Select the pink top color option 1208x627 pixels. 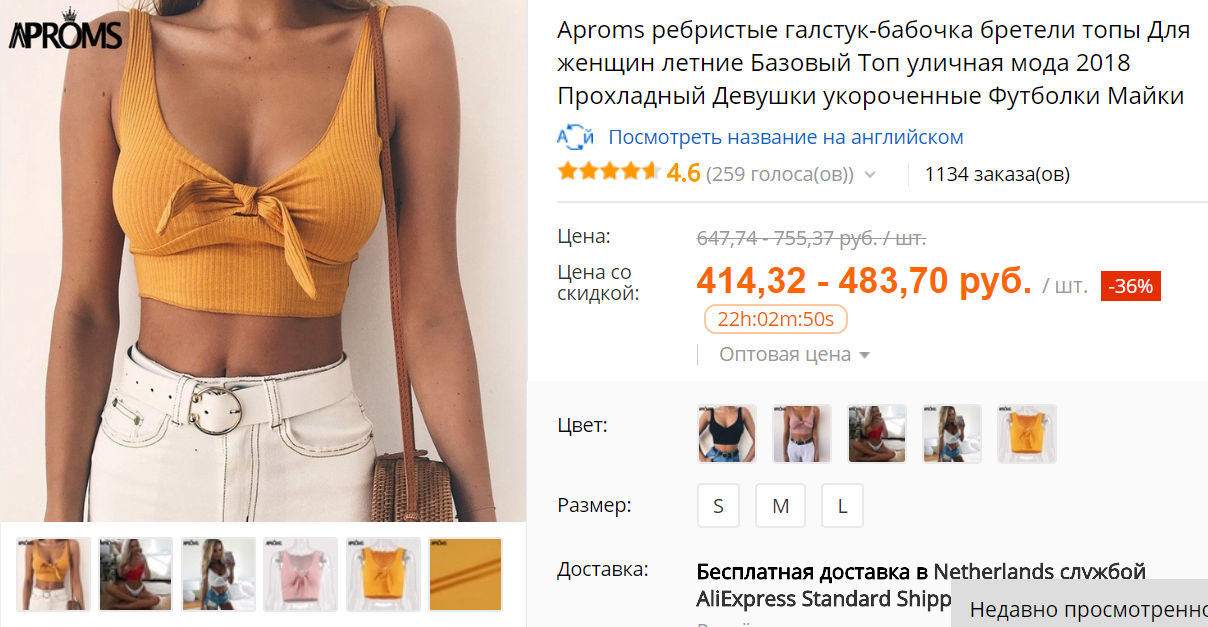pos(802,434)
